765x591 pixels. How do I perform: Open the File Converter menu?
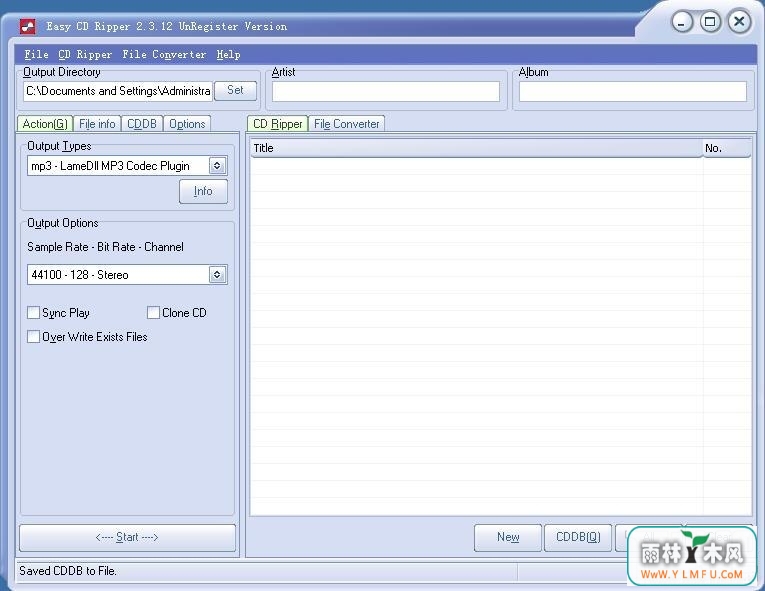[164, 54]
